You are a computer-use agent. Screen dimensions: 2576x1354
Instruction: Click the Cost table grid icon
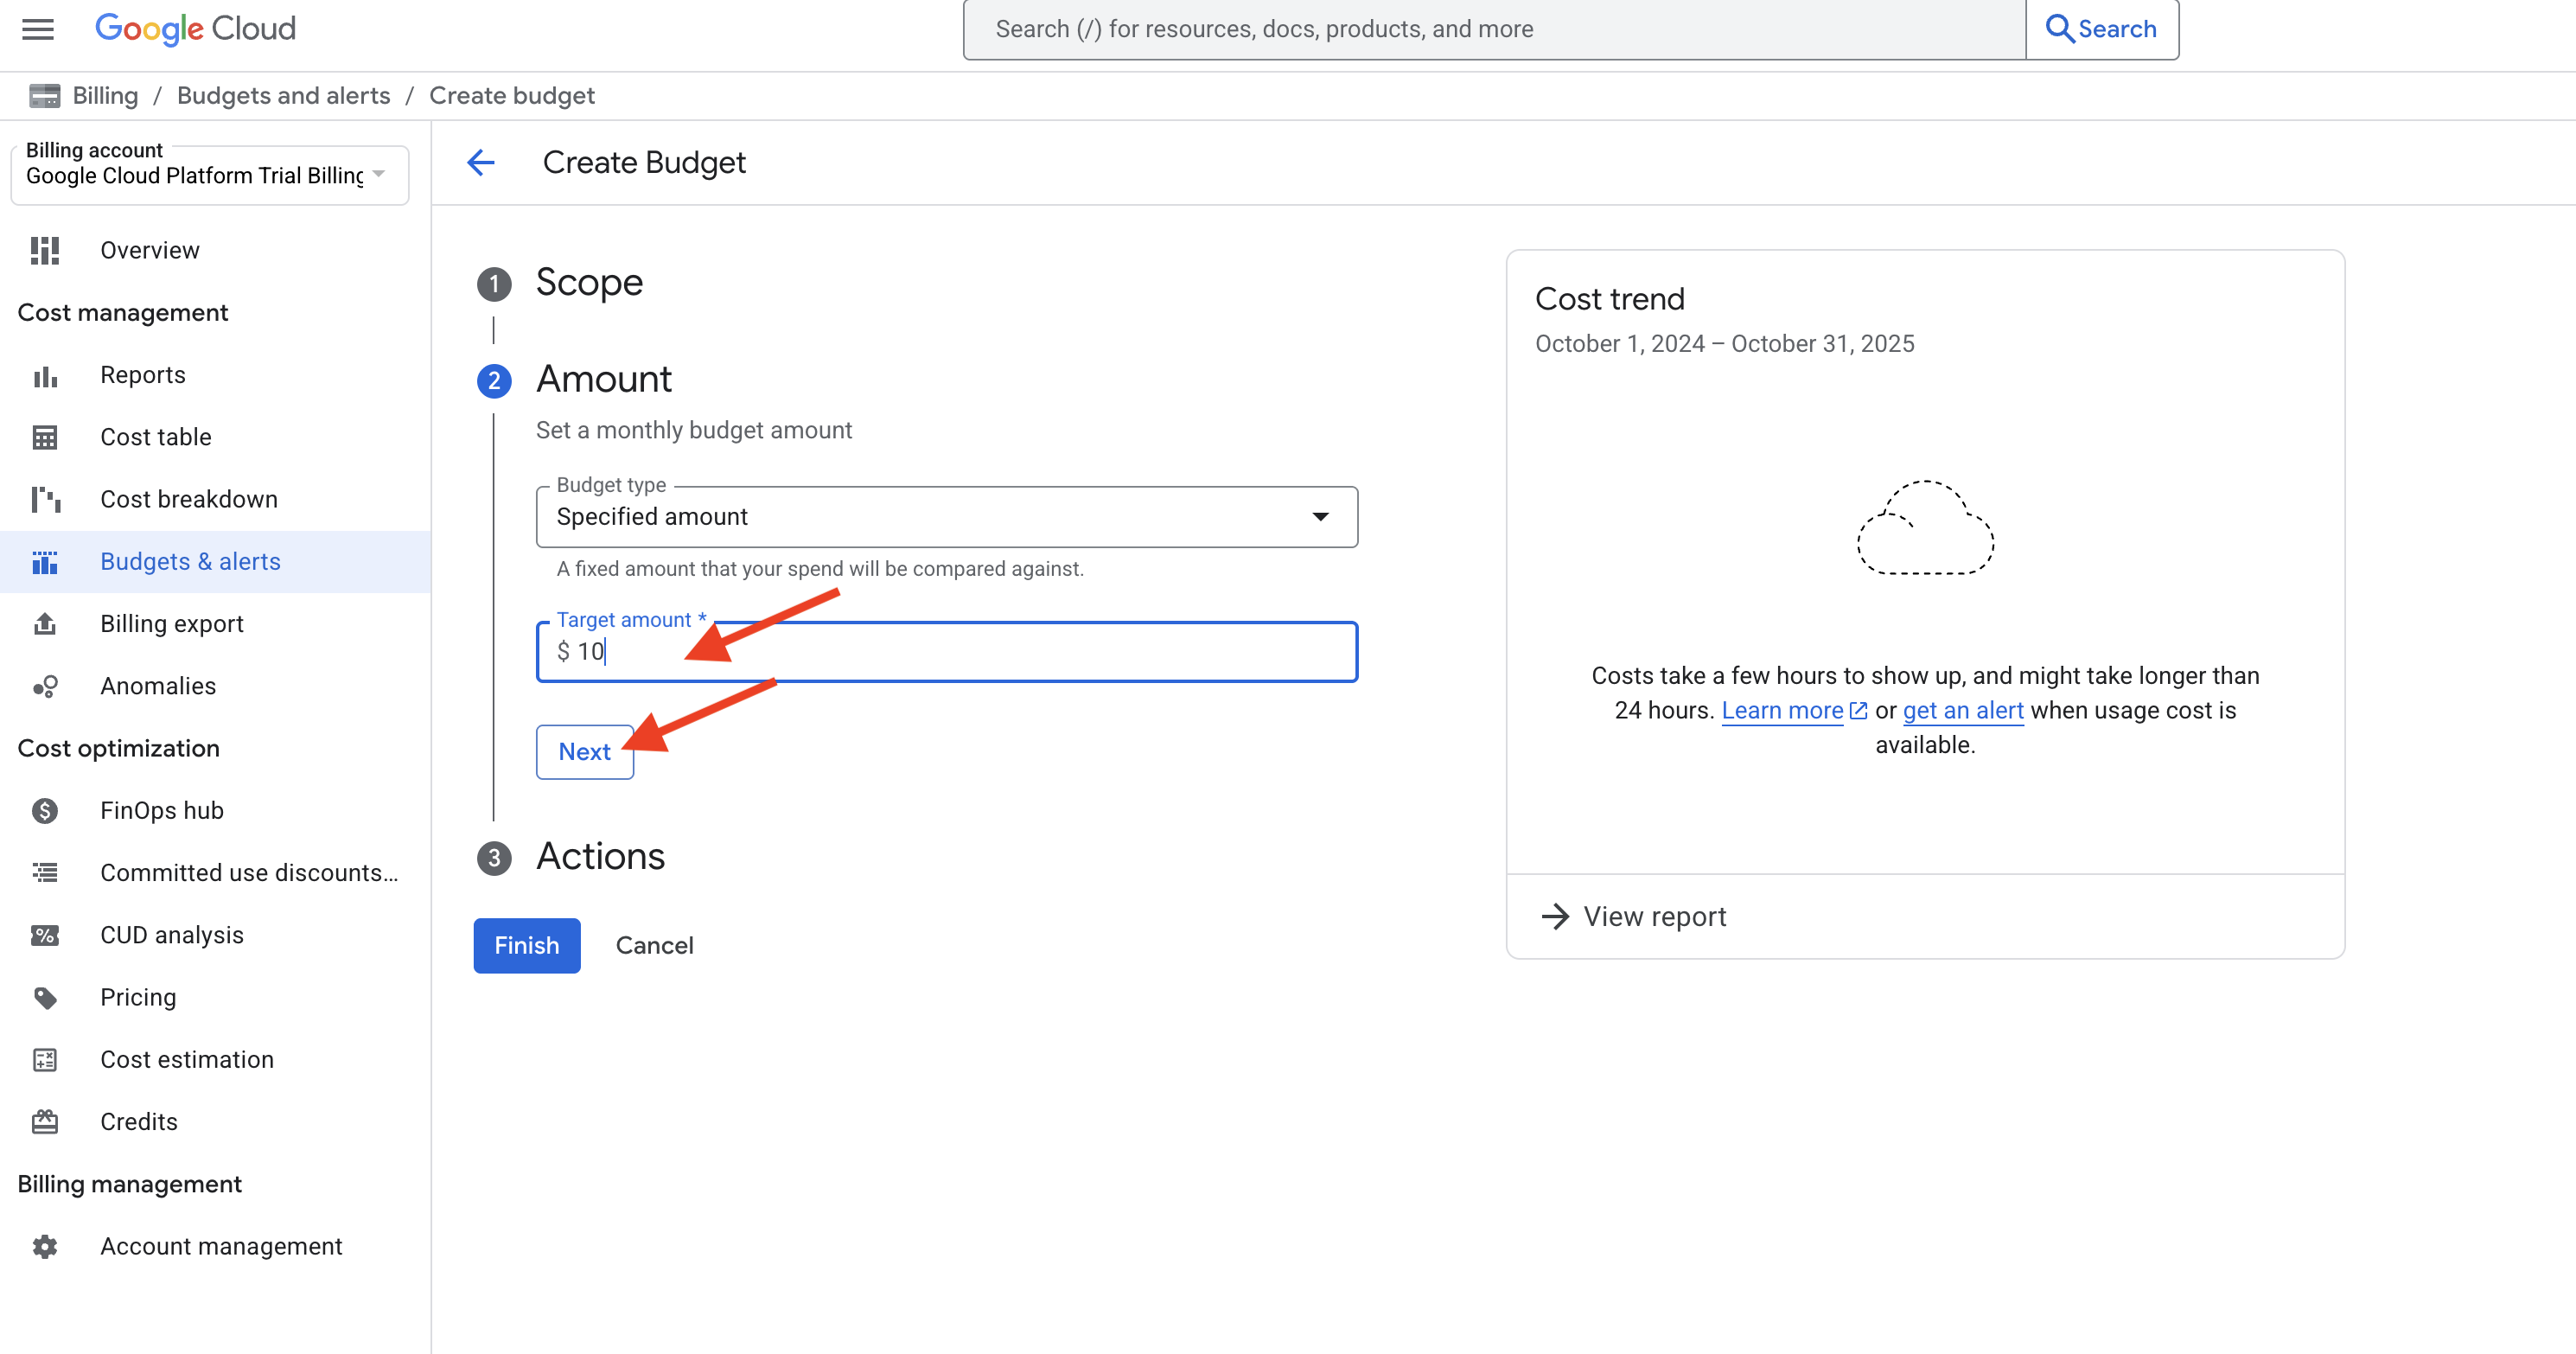45,438
